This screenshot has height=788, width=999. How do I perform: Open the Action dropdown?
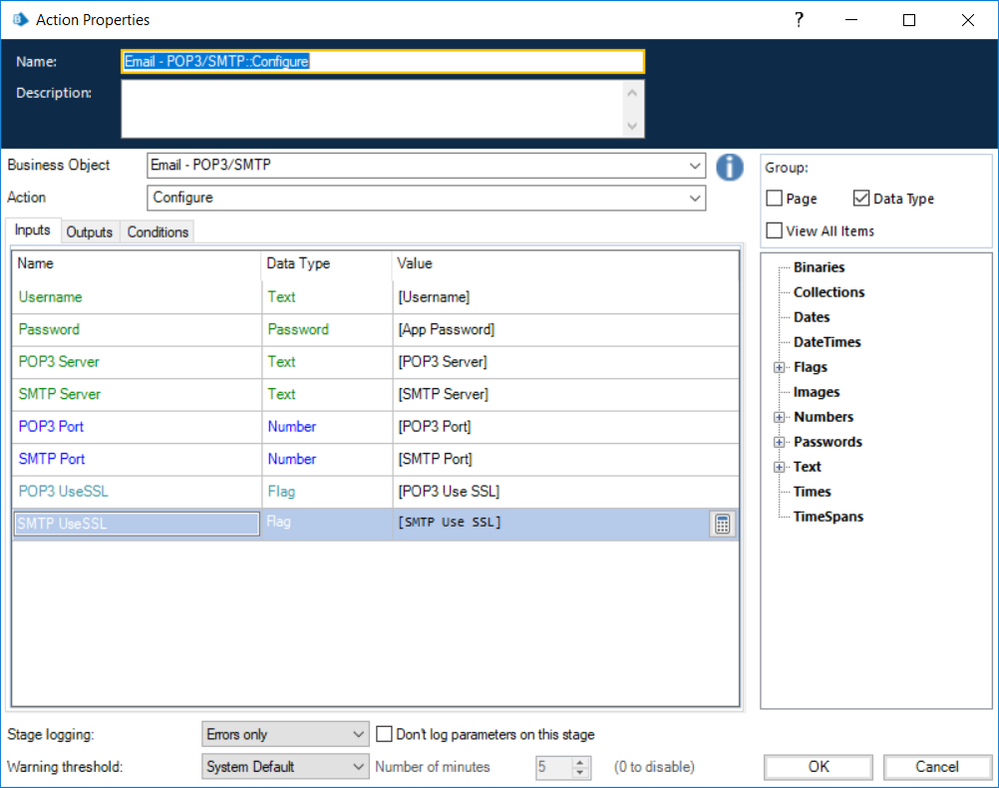pyautogui.click(x=694, y=198)
